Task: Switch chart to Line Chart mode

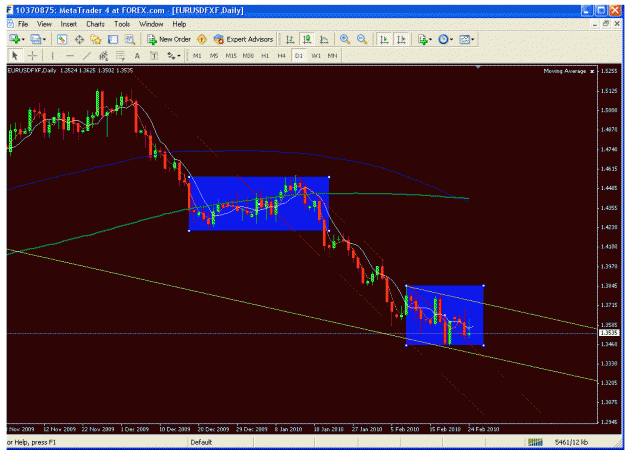Action: 324,39
